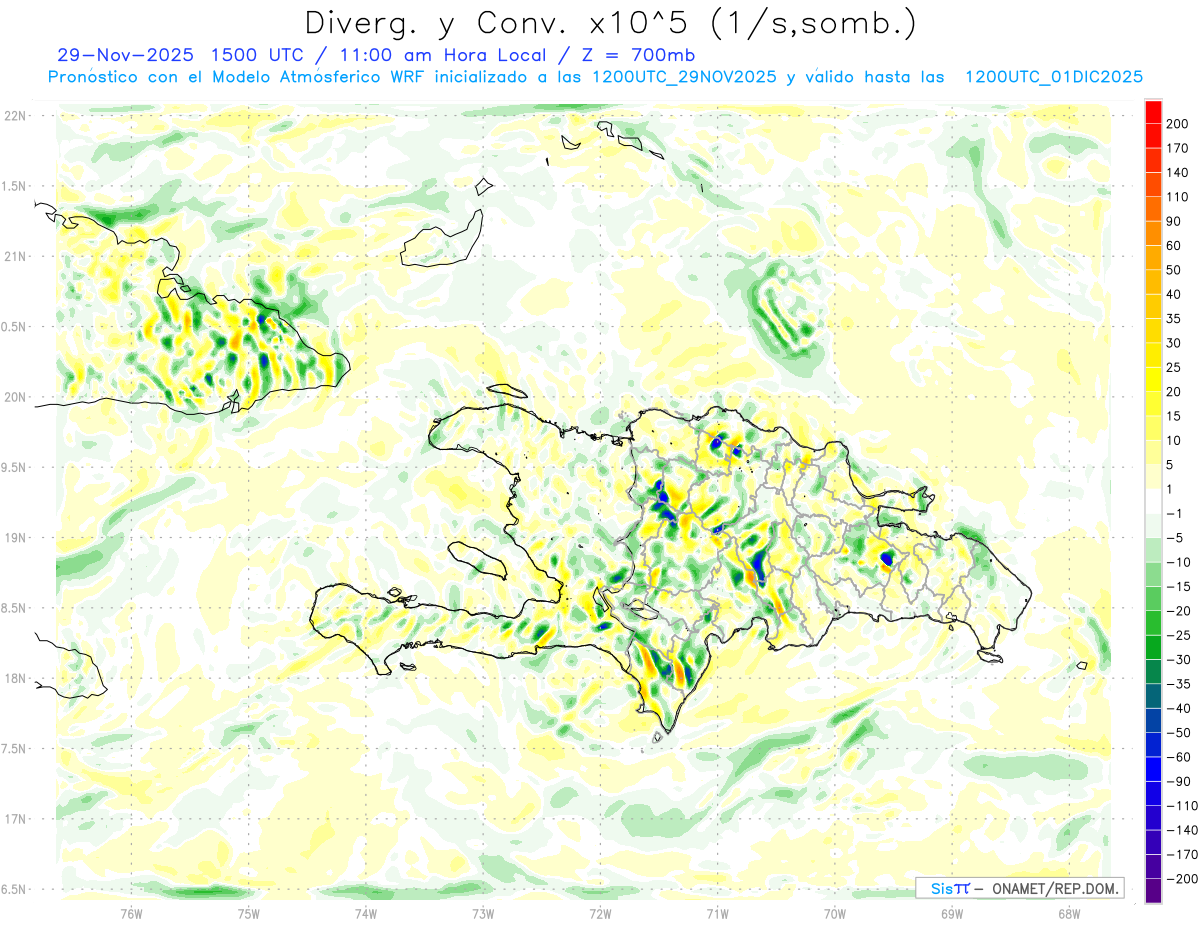
Task: Click the colorbar value -200
Action: tap(1181, 879)
